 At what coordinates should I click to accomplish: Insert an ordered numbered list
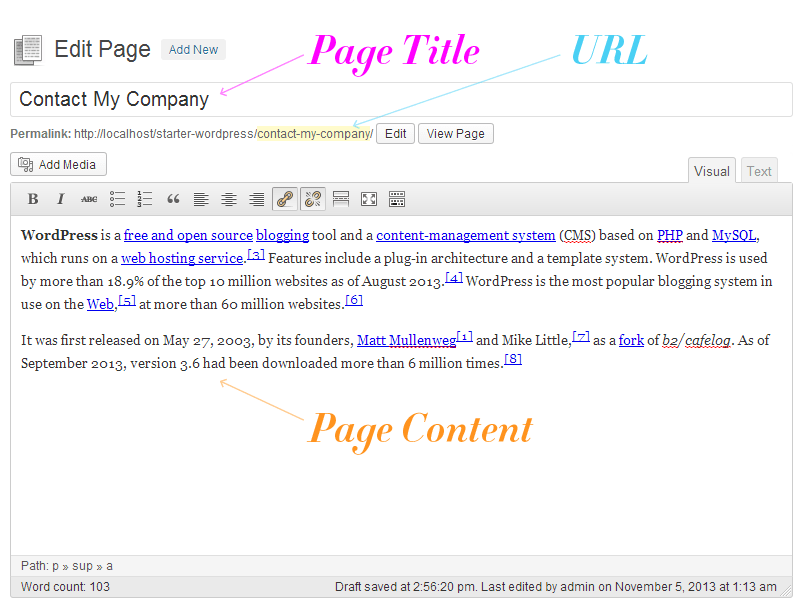pyautogui.click(x=145, y=199)
